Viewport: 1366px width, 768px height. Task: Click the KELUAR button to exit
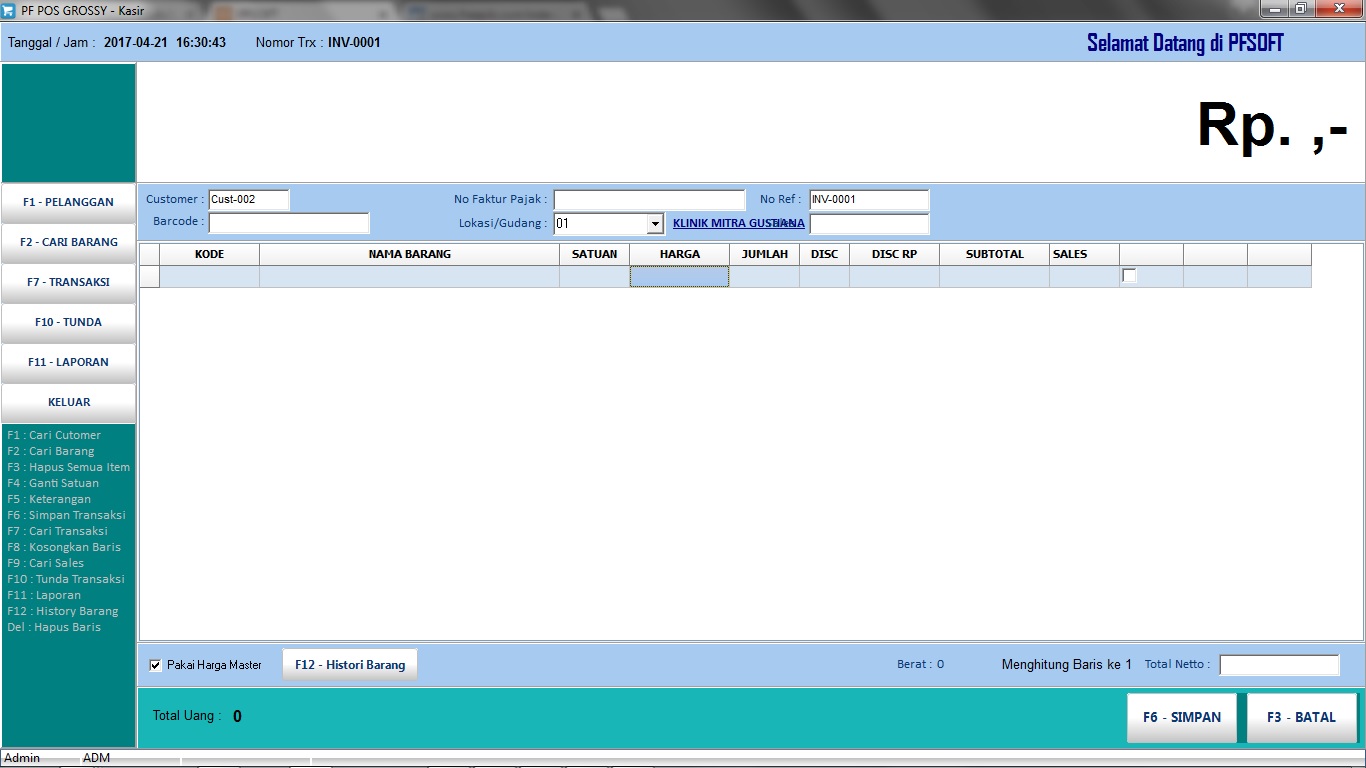point(68,402)
